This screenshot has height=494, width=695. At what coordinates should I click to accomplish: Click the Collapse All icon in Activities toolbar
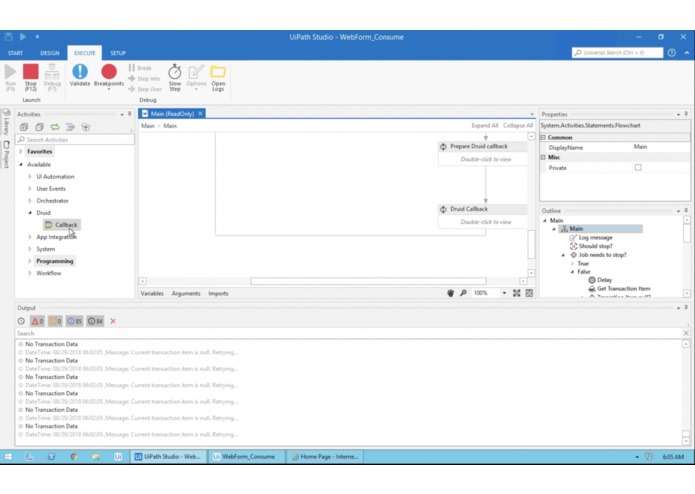coord(39,127)
